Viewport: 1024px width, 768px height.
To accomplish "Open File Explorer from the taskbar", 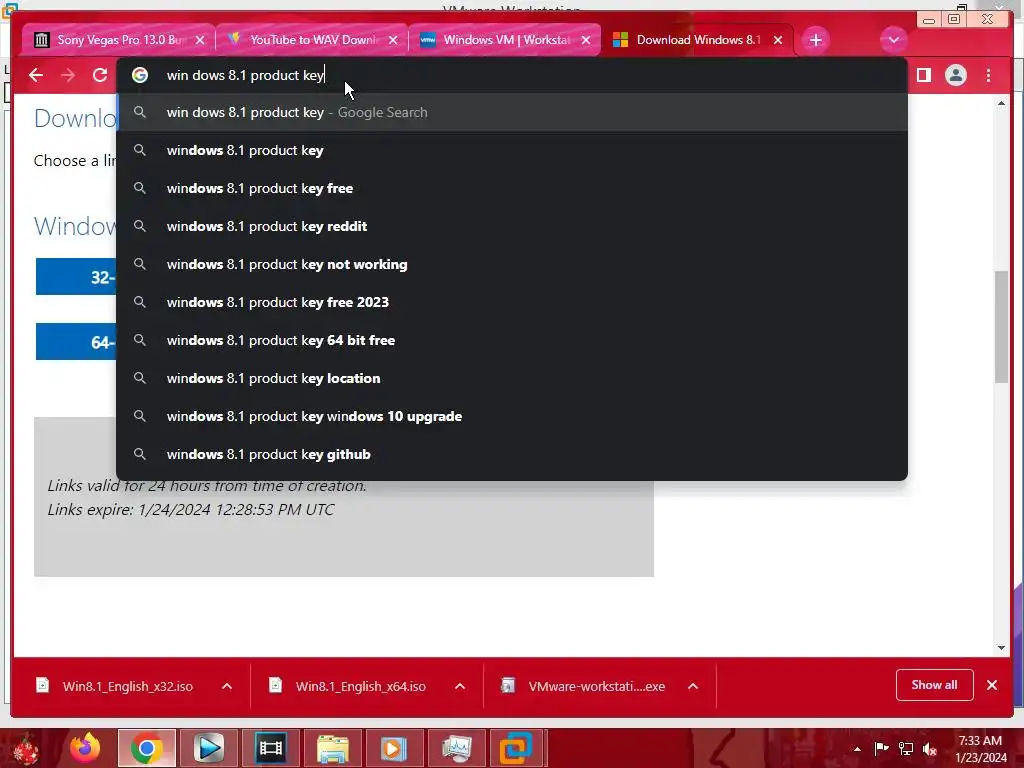I will [333, 748].
